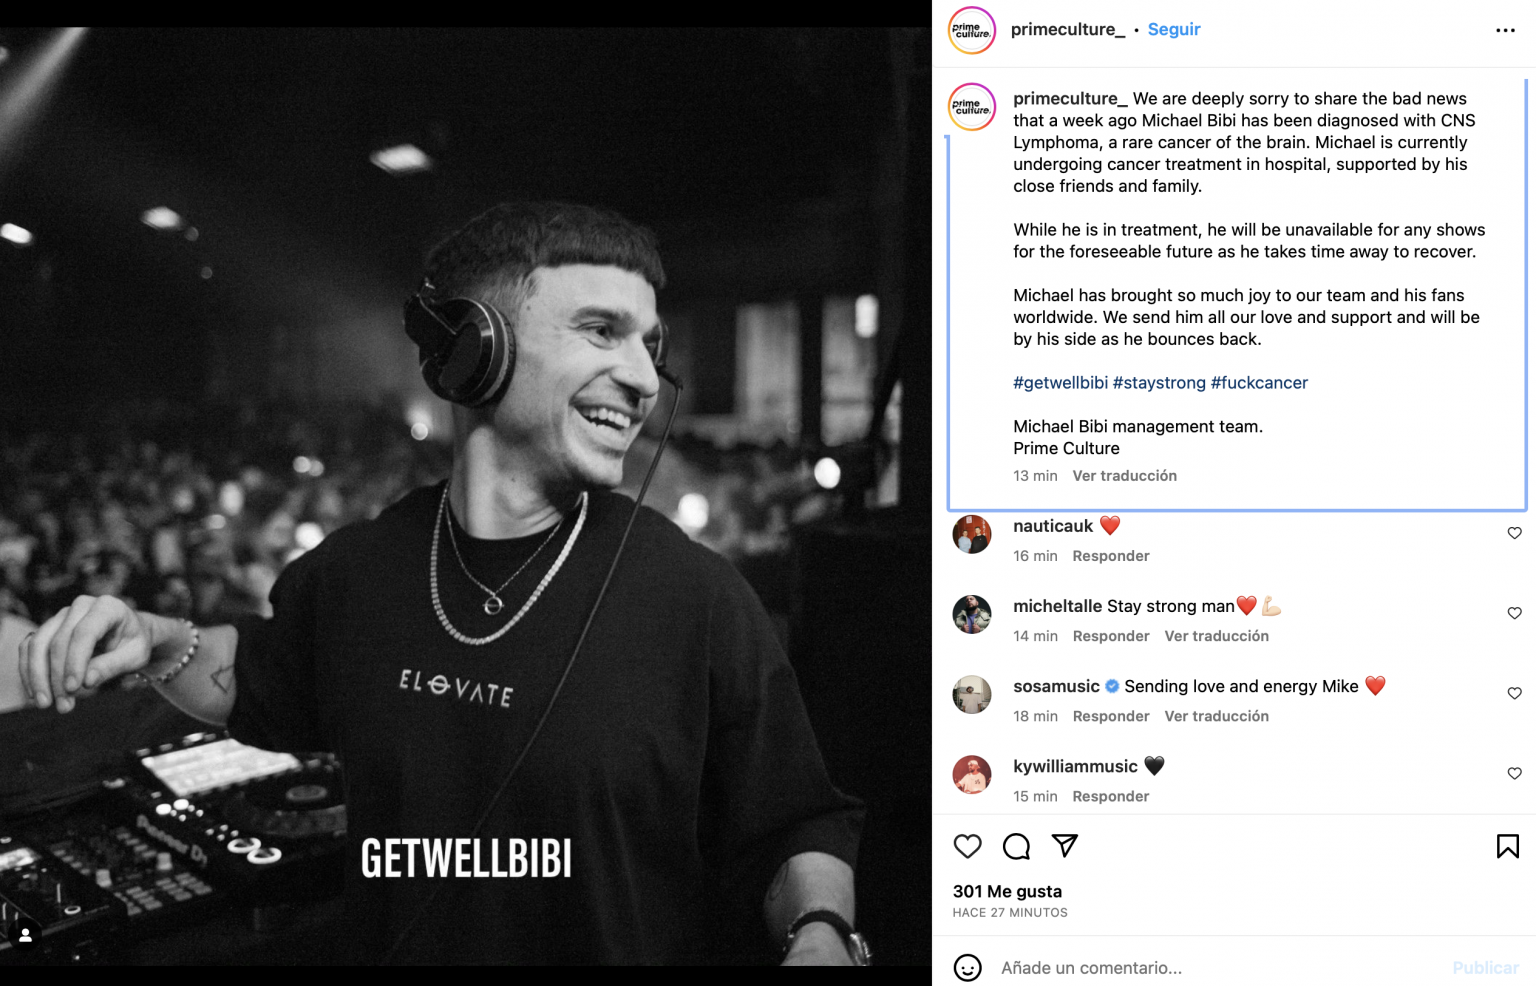This screenshot has width=1536, height=986.
Task: Open the three-dot more options menu
Action: (1505, 30)
